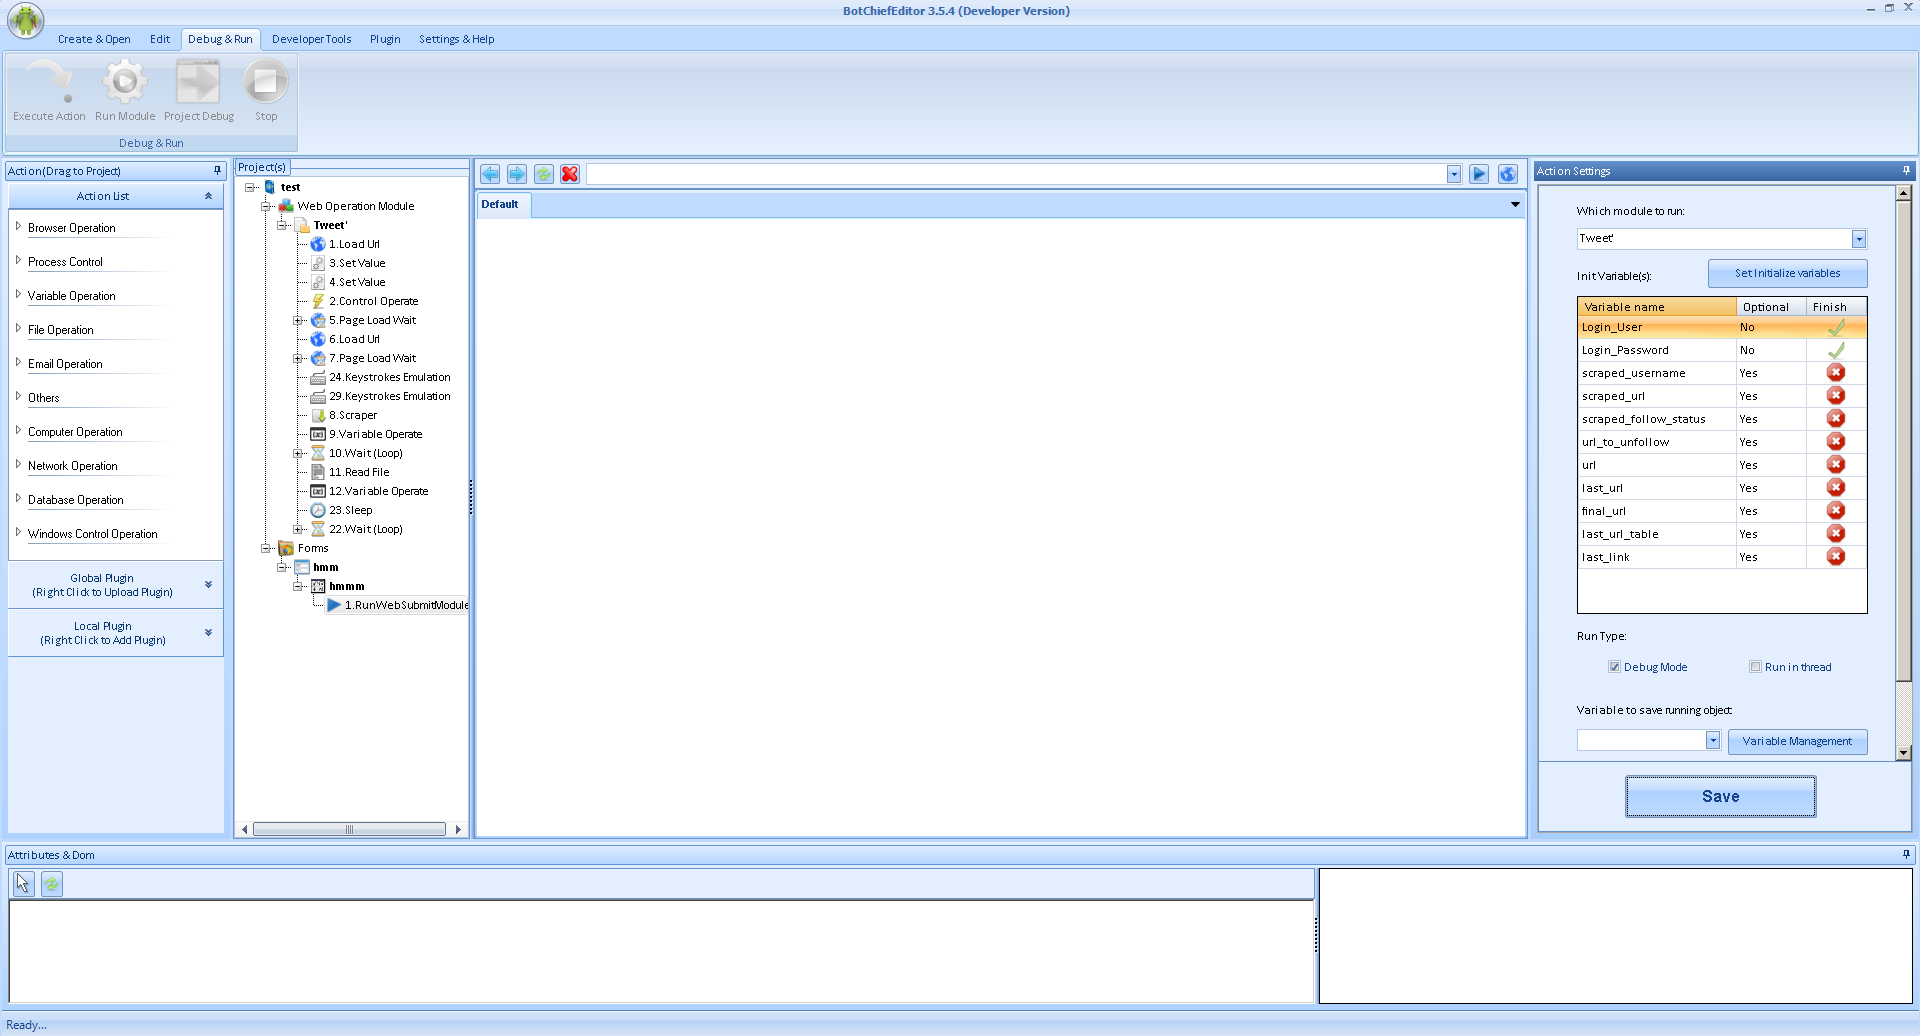Click the Run Module icon

pos(125,82)
